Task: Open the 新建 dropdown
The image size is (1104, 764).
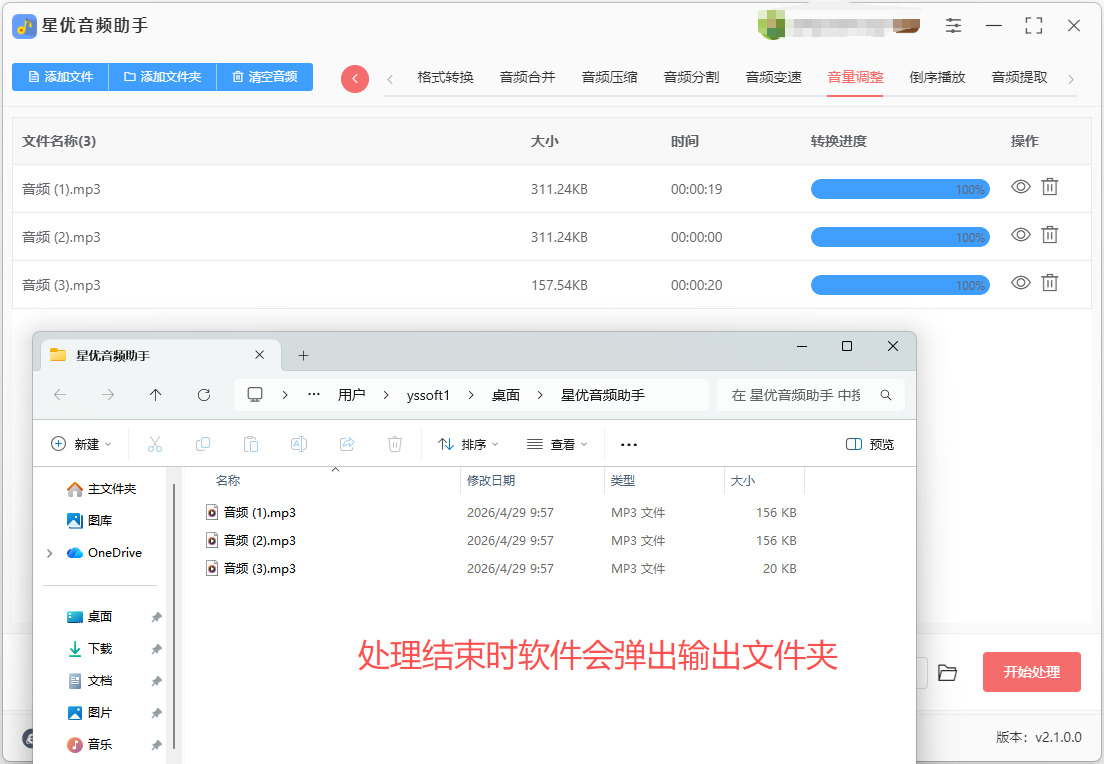Action: [x=81, y=444]
